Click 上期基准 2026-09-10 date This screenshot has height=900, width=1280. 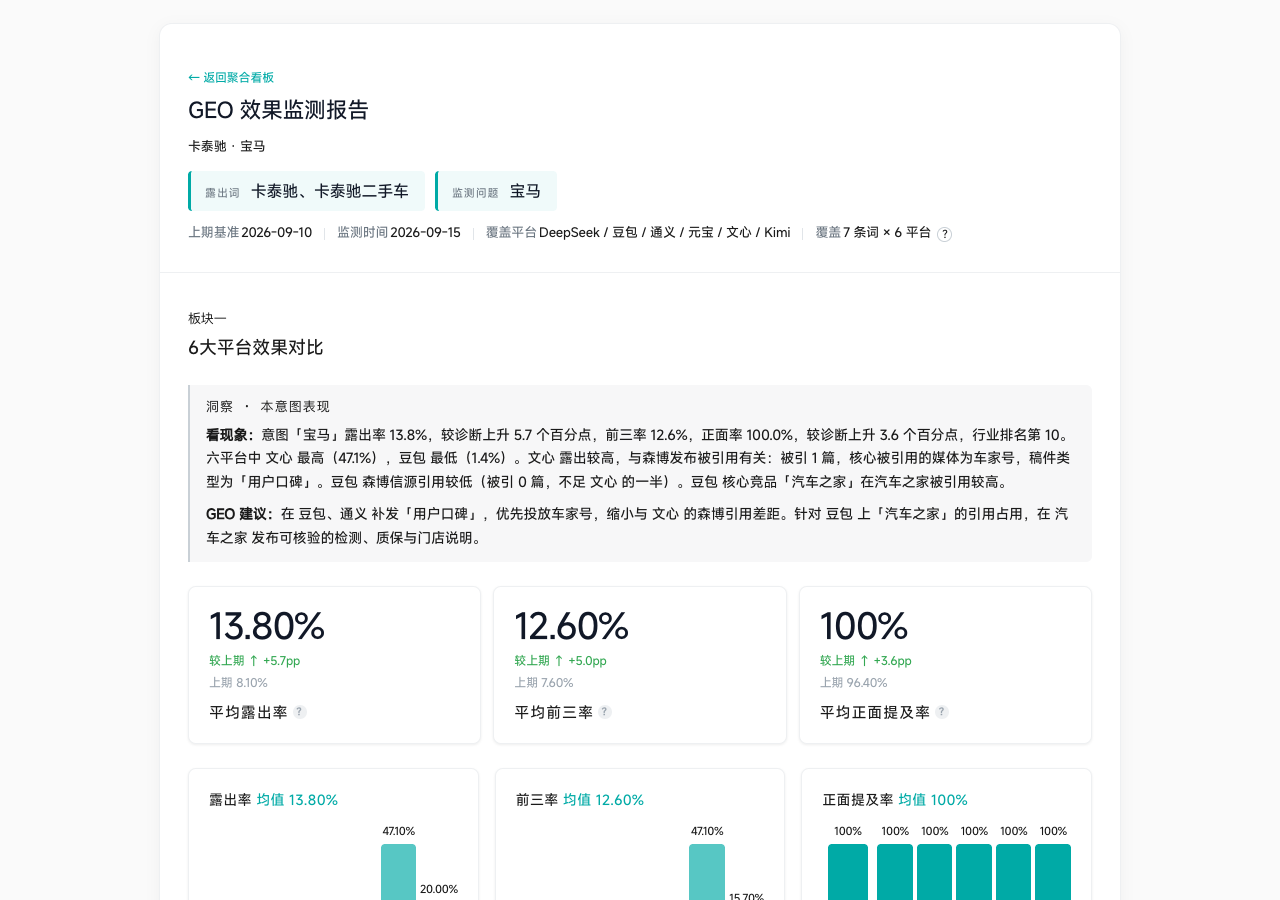tap(250, 232)
